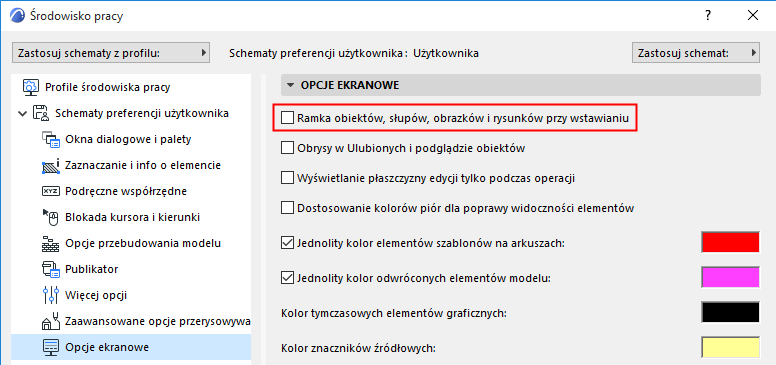Select Opcje ekranowe in the sidebar
The width and height of the screenshot is (776, 365).
(x=106, y=348)
